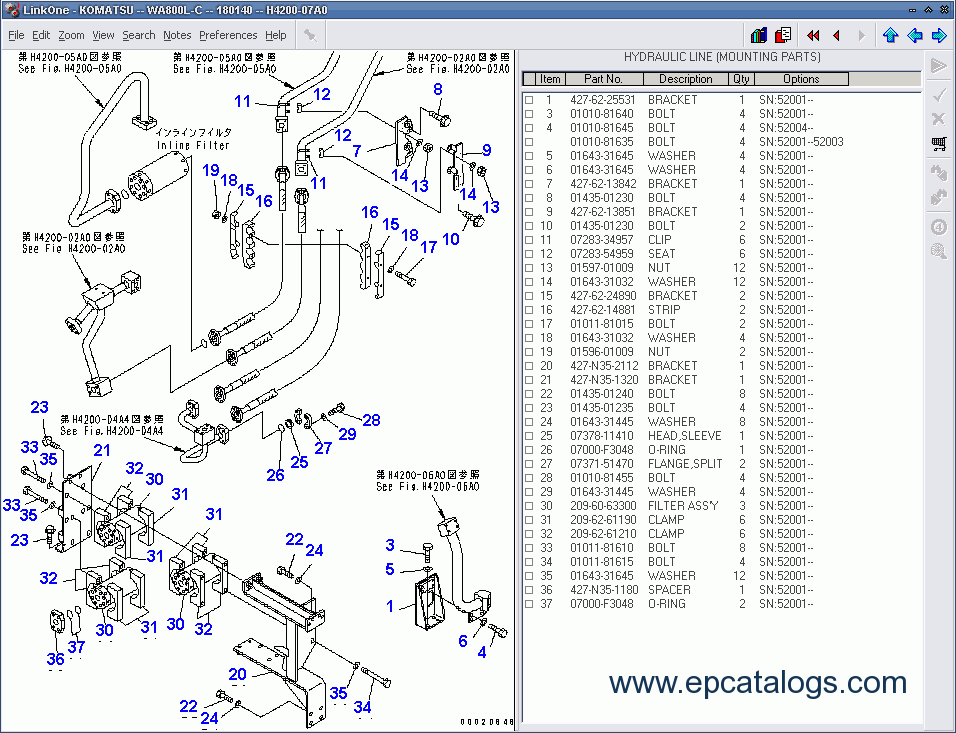Sort by the Options column header
Image resolution: width=956 pixels, height=733 pixels.
point(801,79)
